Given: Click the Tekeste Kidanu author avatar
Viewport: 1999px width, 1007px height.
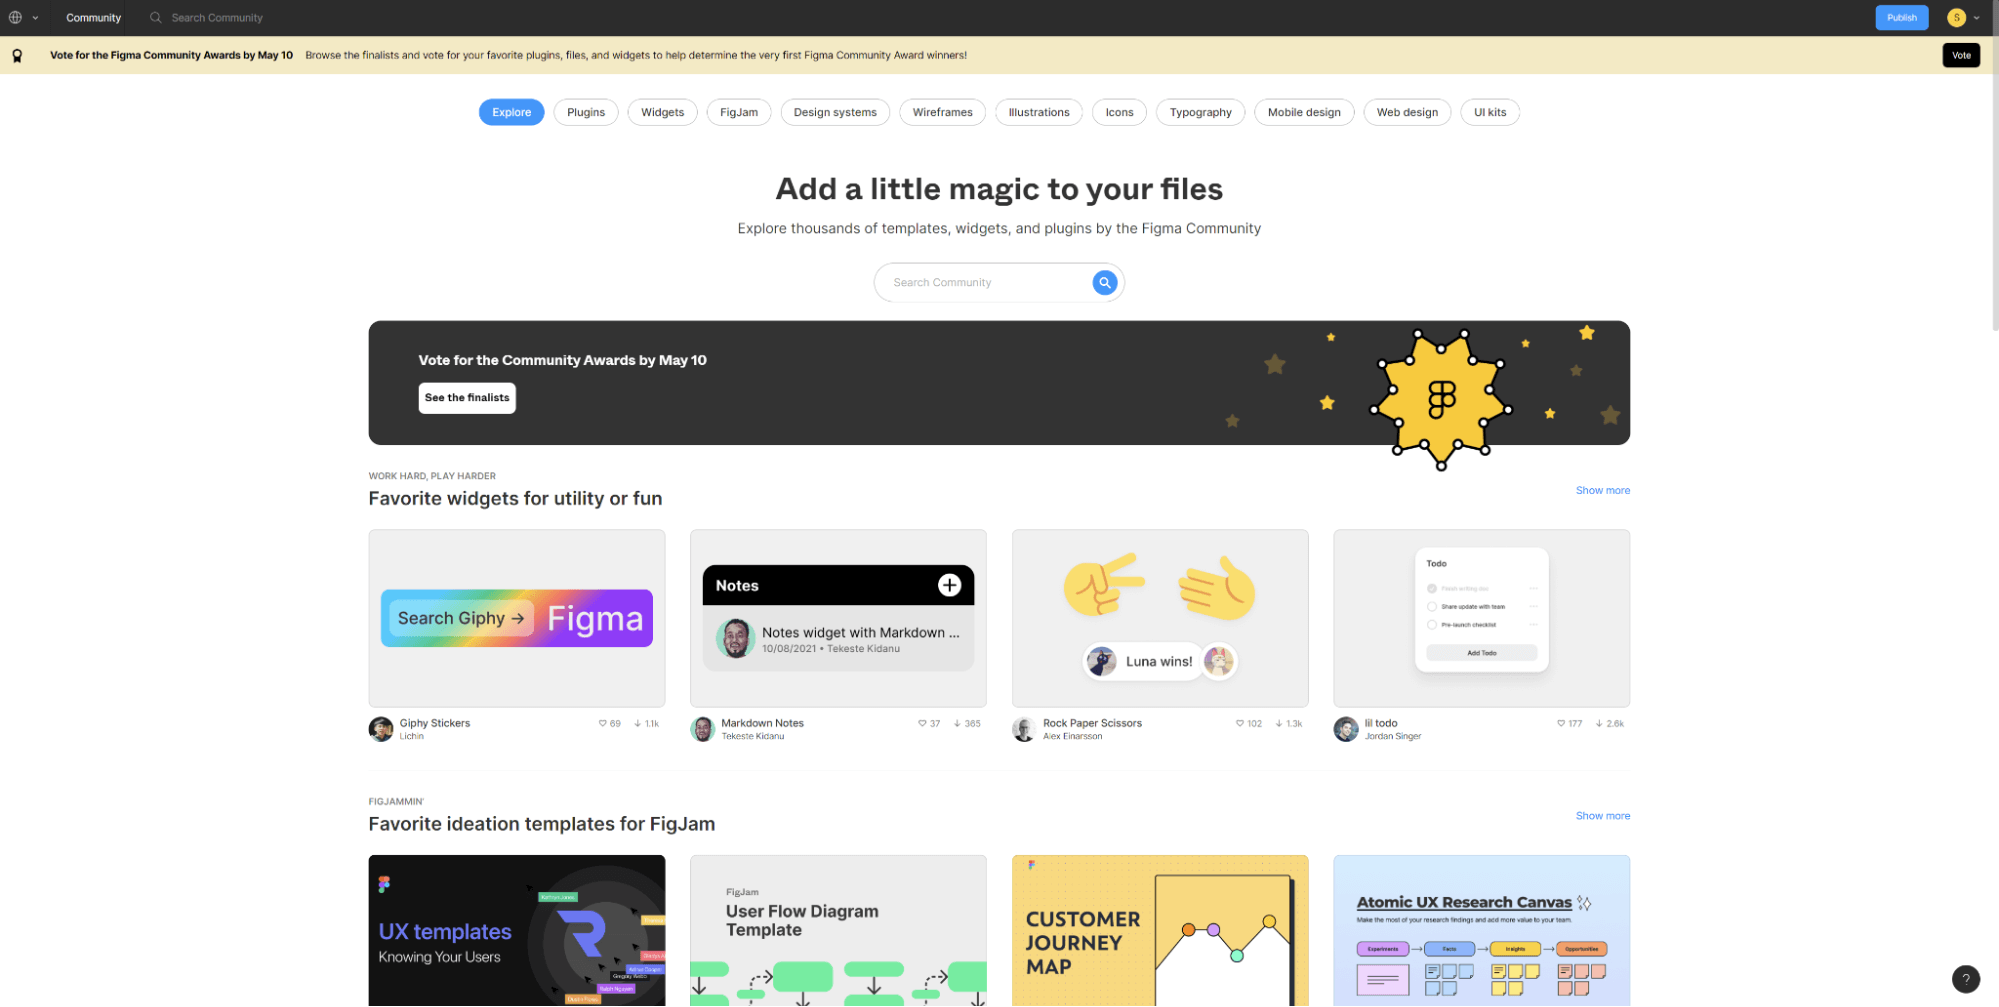Looking at the screenshot, I should [x=703, y=729].
